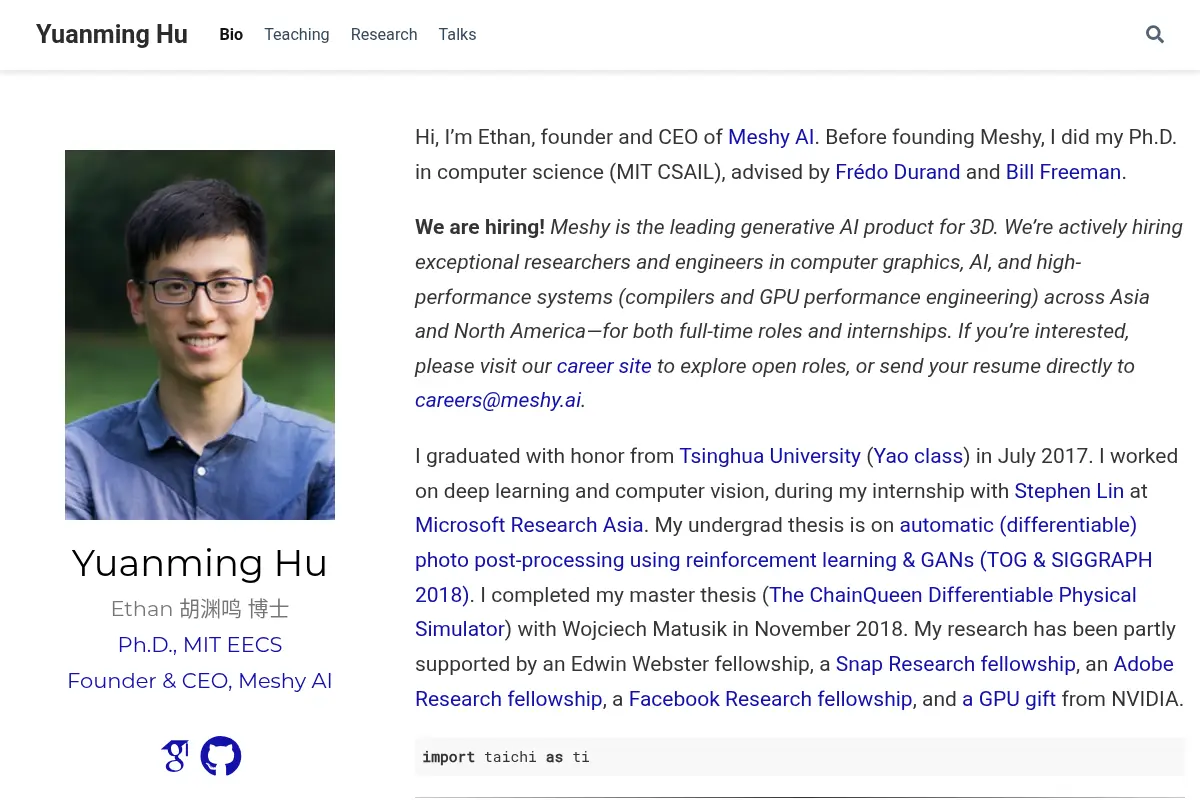Viewport: 1200px width, 800px height.
Task: Visit the career site link
Action: tap(604, 366)
